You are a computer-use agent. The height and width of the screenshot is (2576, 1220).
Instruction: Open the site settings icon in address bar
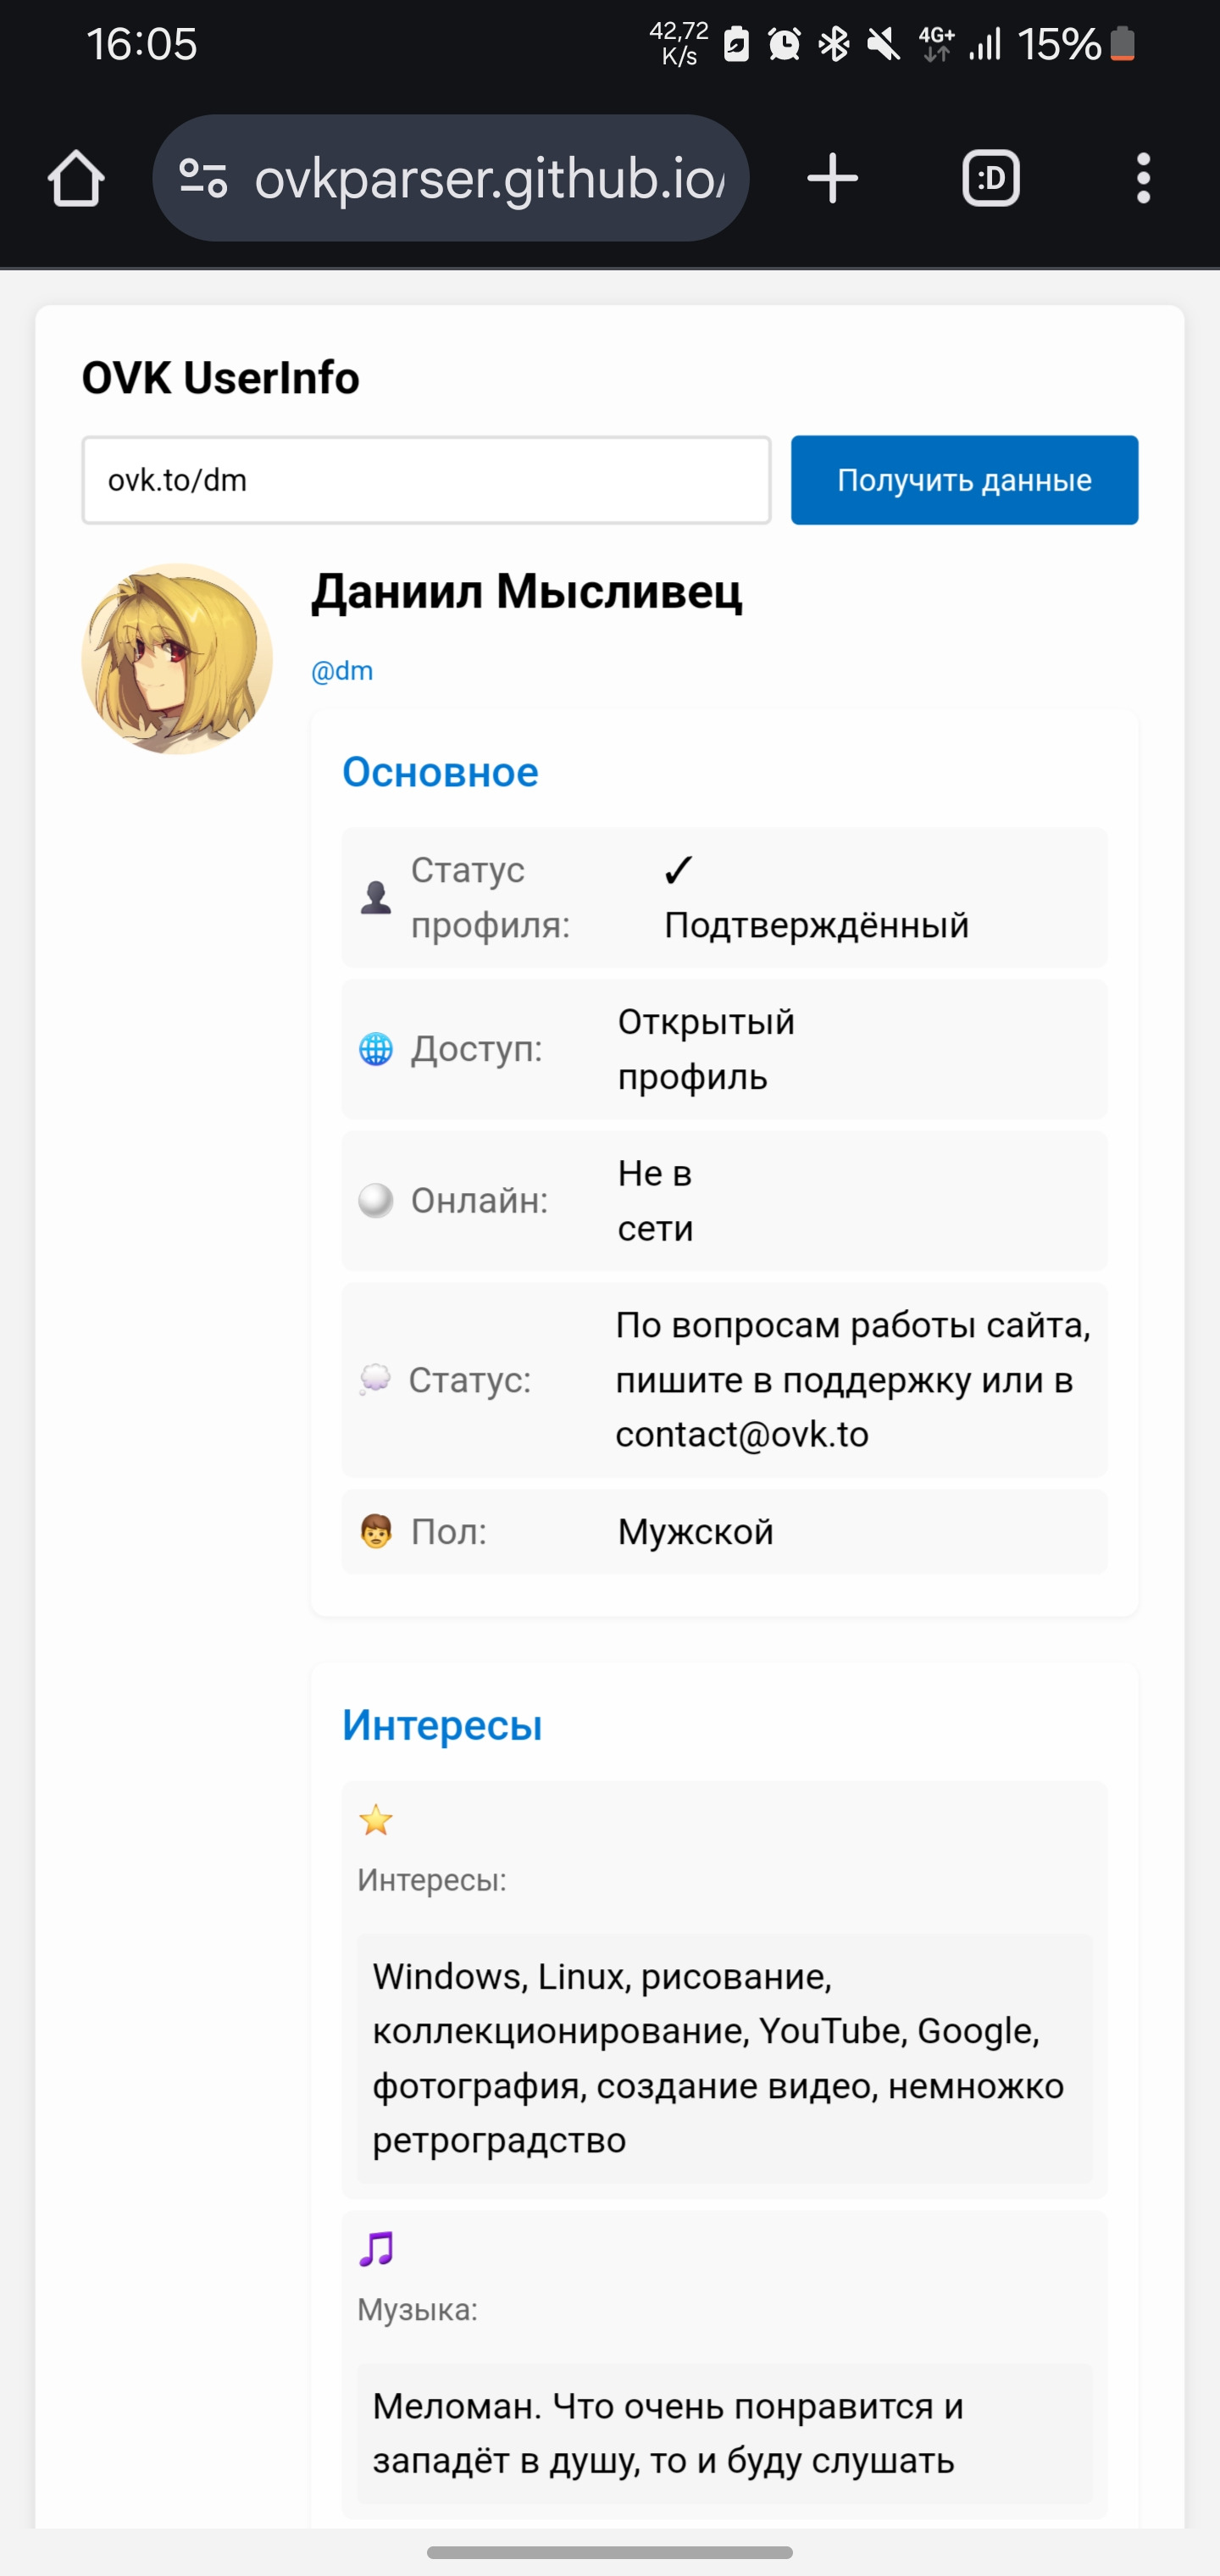[203, 179]
